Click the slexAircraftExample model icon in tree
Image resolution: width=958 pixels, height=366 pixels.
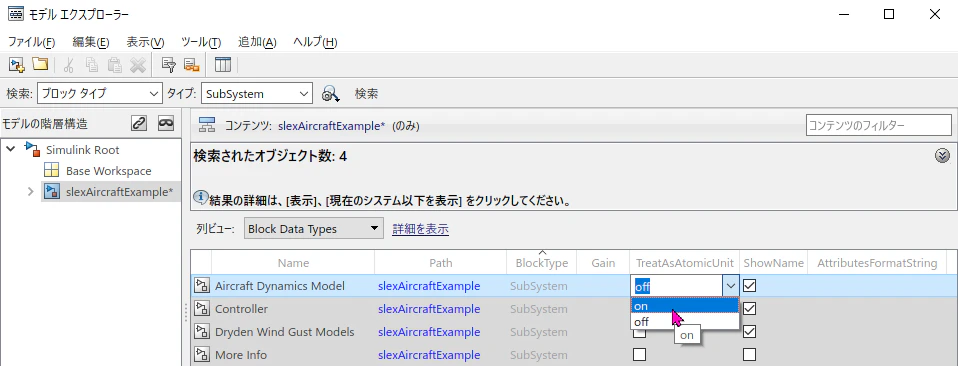click(52, 192)
